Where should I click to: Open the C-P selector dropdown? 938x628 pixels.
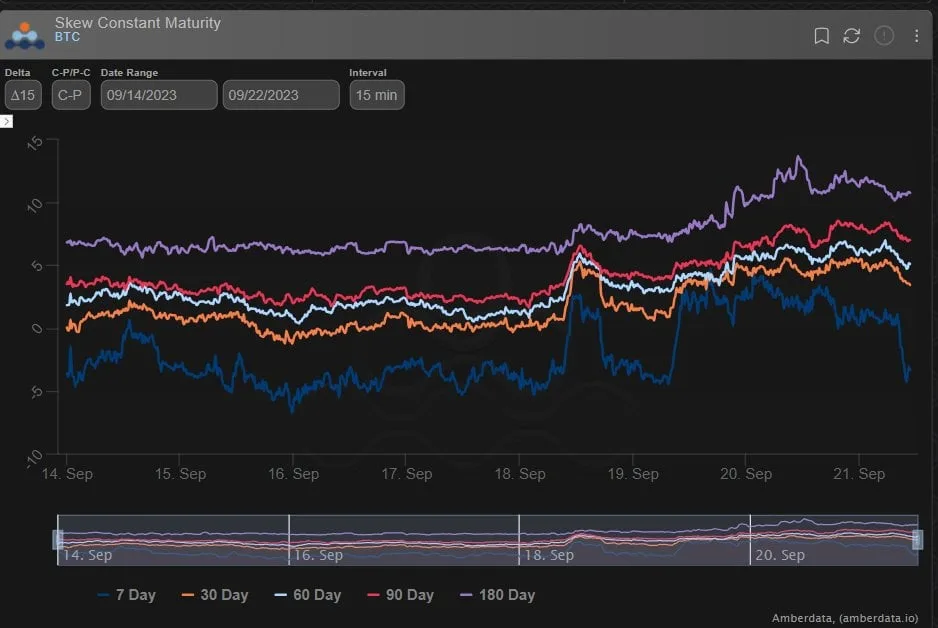tap(71, 95)
